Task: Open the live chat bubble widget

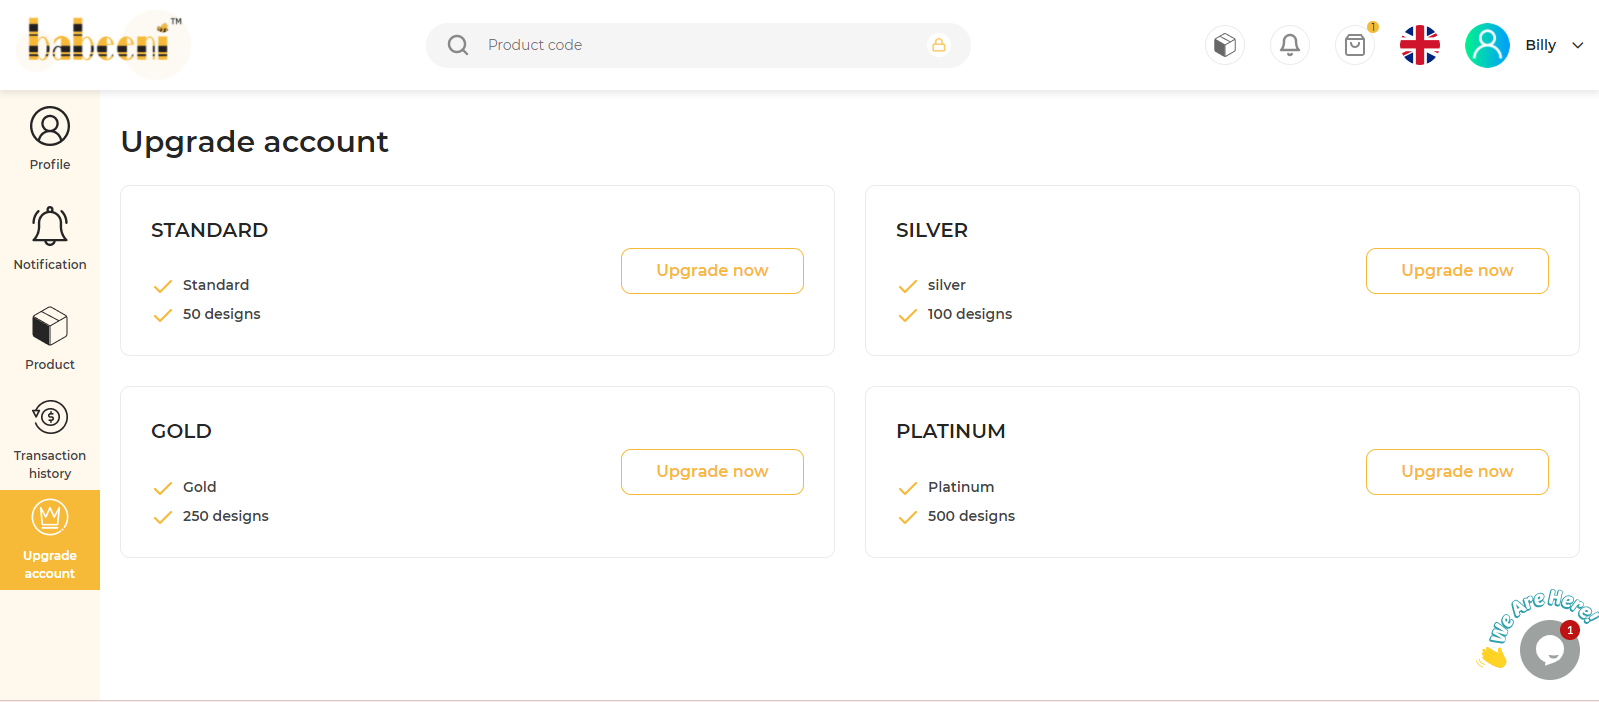Action: (x=1550, y=650)
